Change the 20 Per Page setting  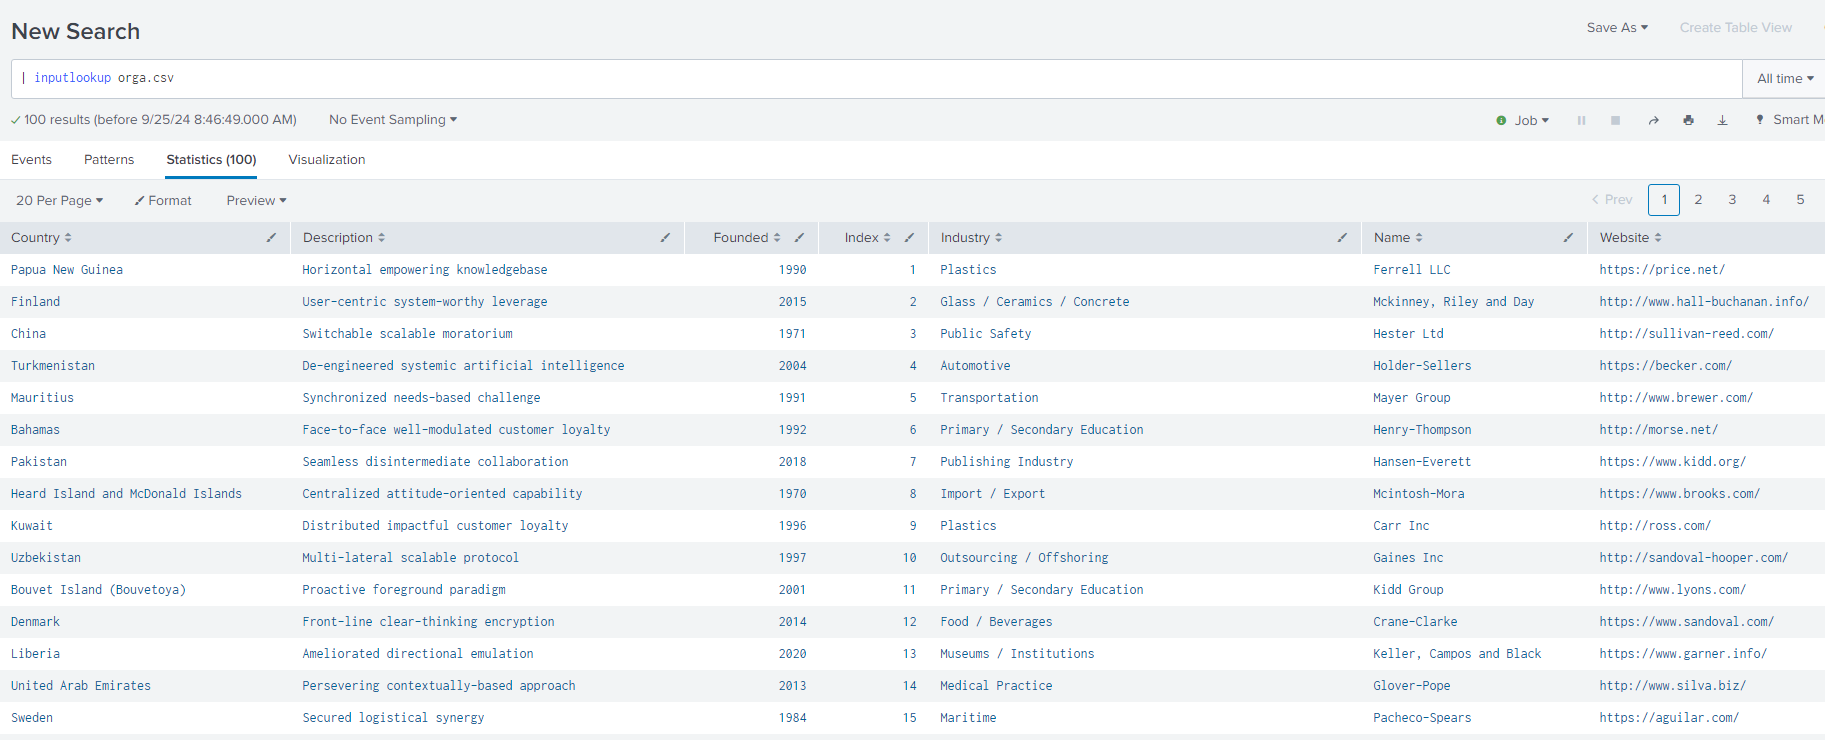click(60, 201)
